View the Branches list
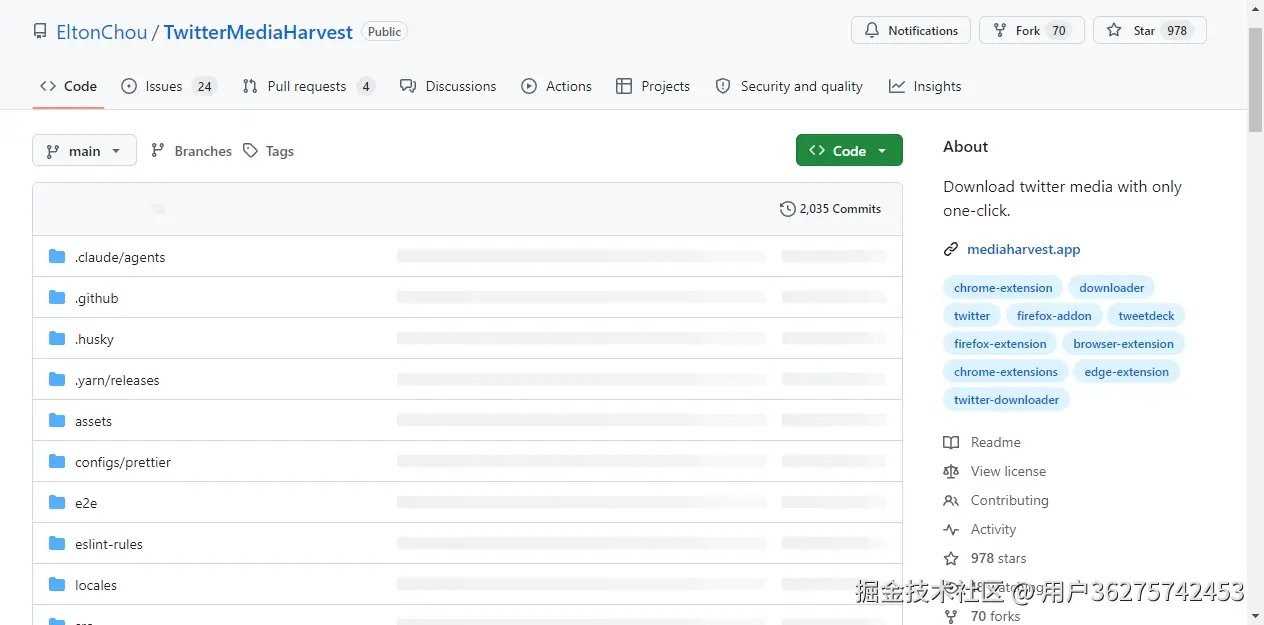This screenshot has width=1264, height=625. pos(191,151)
